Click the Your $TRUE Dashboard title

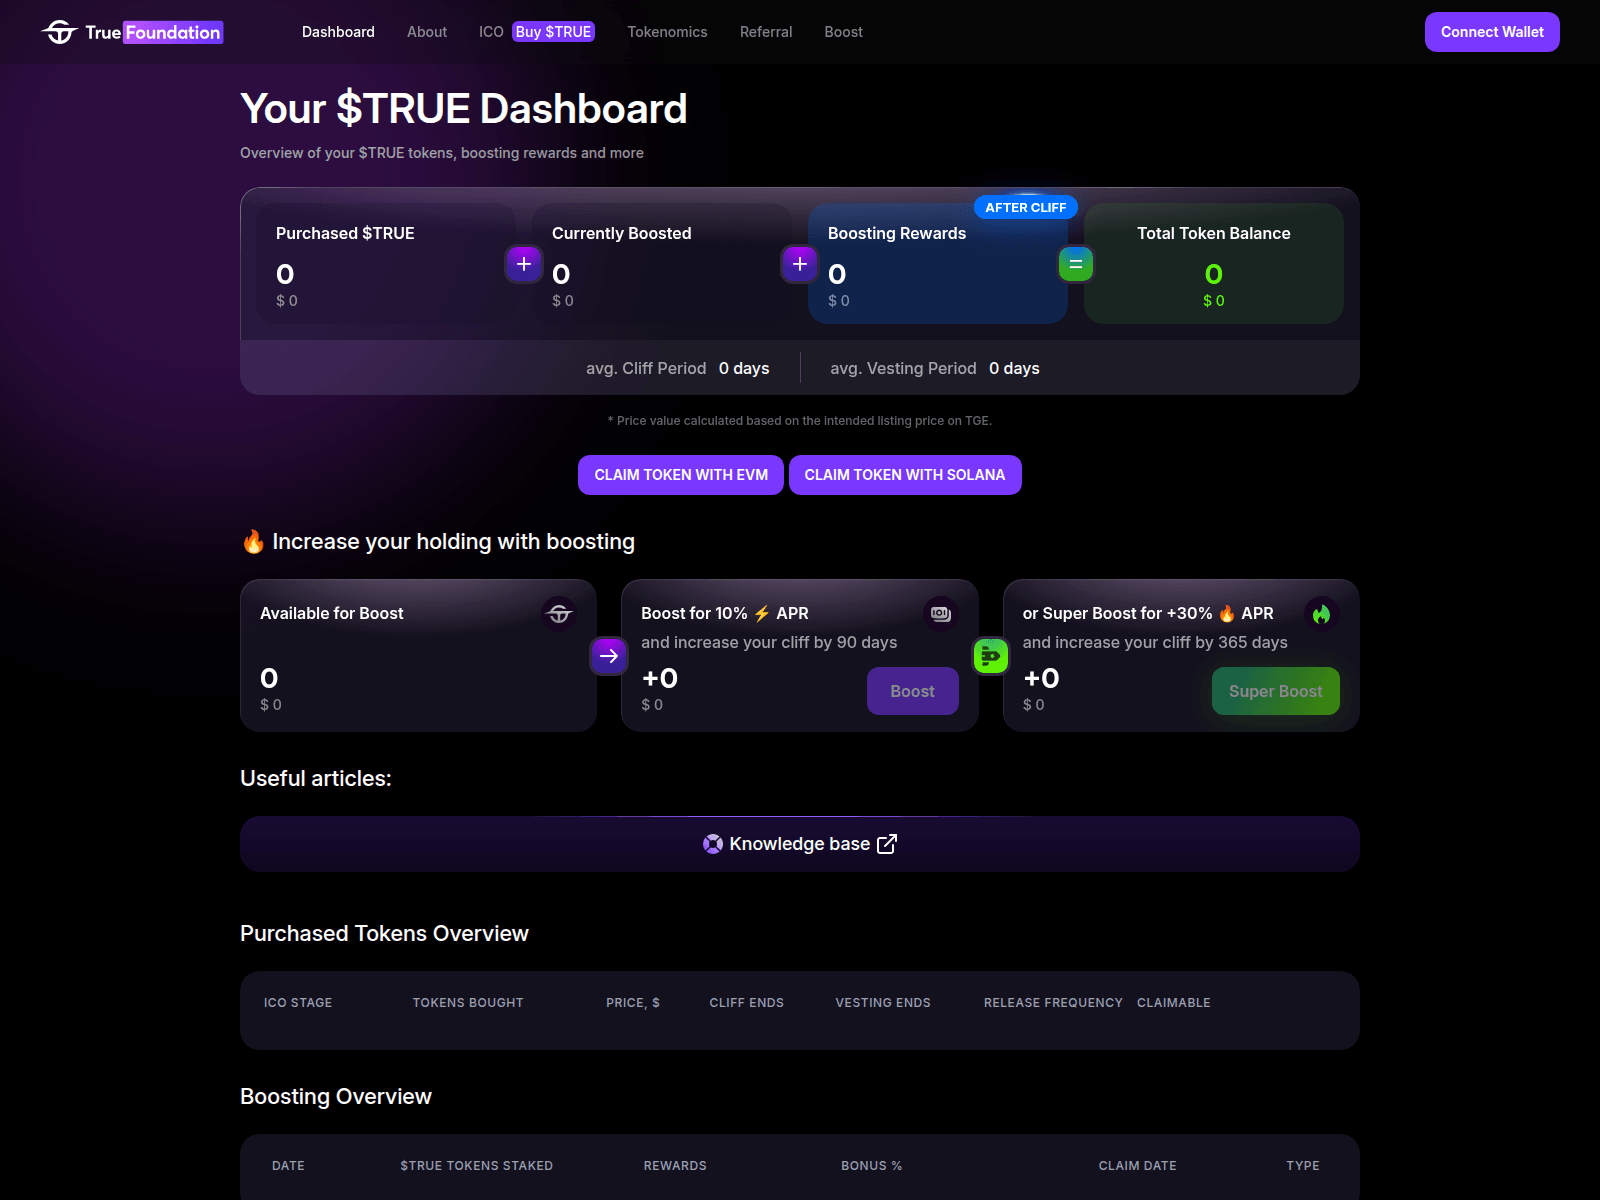464,109
